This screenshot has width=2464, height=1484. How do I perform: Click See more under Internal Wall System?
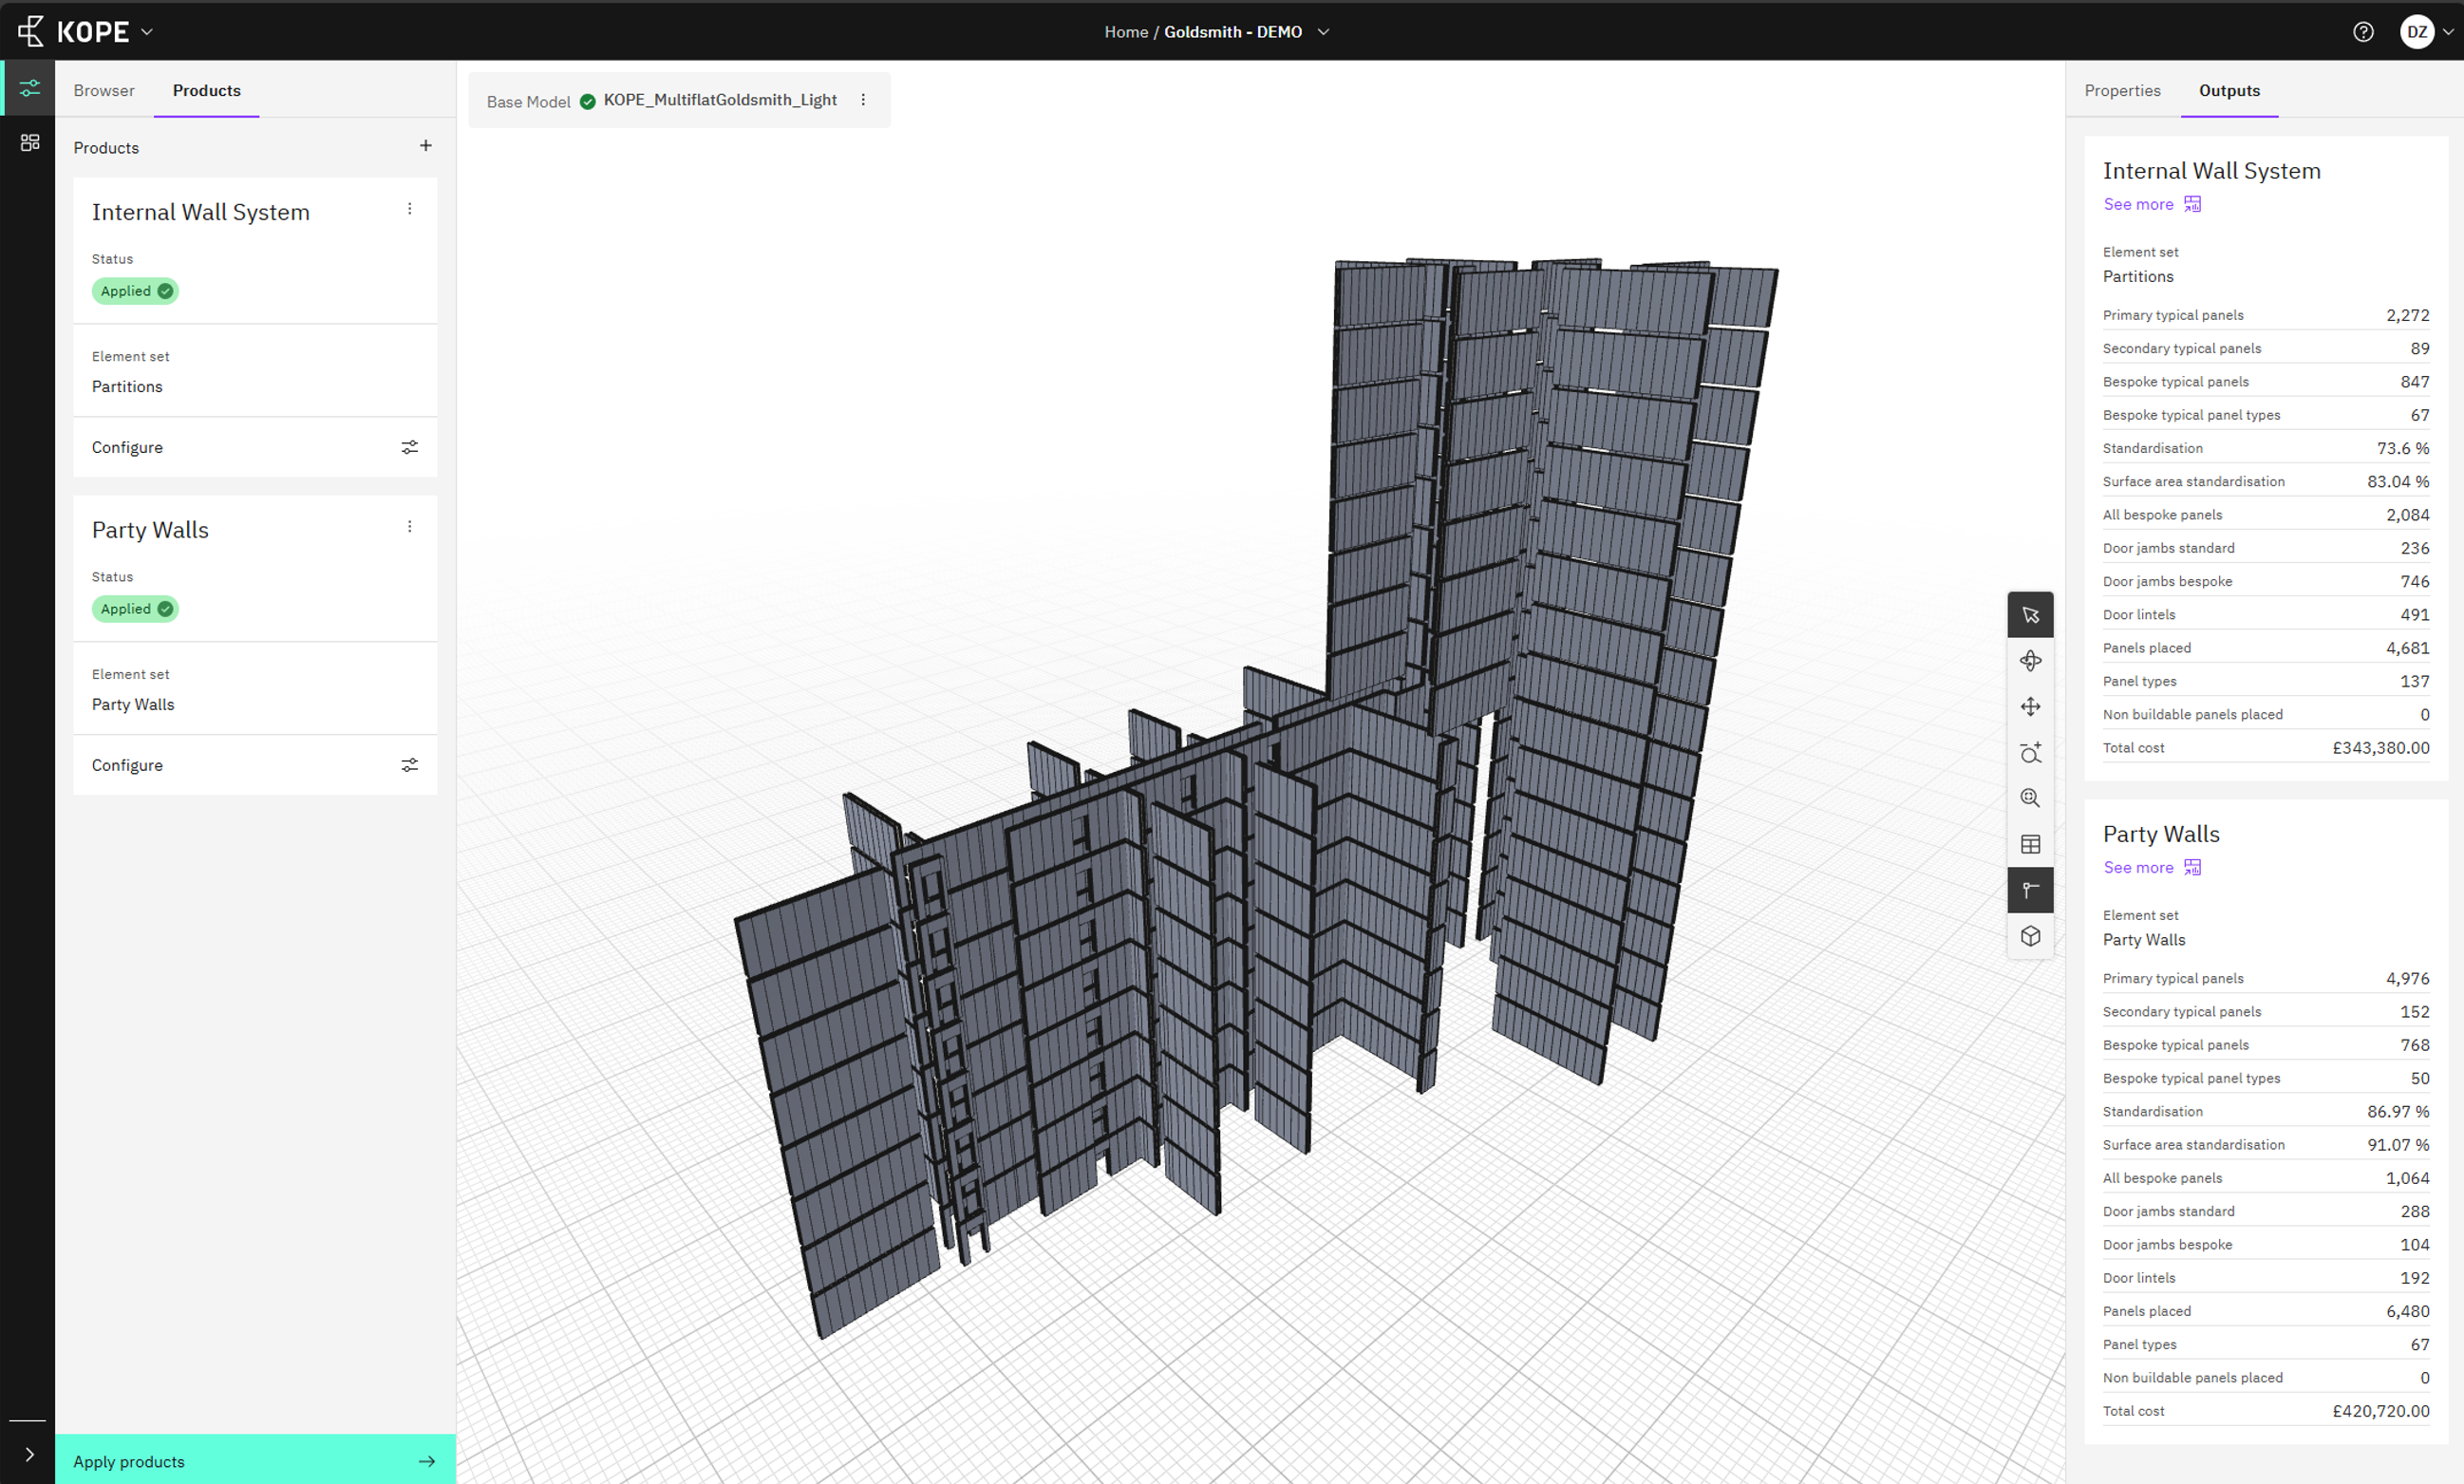click(2138, 204)
